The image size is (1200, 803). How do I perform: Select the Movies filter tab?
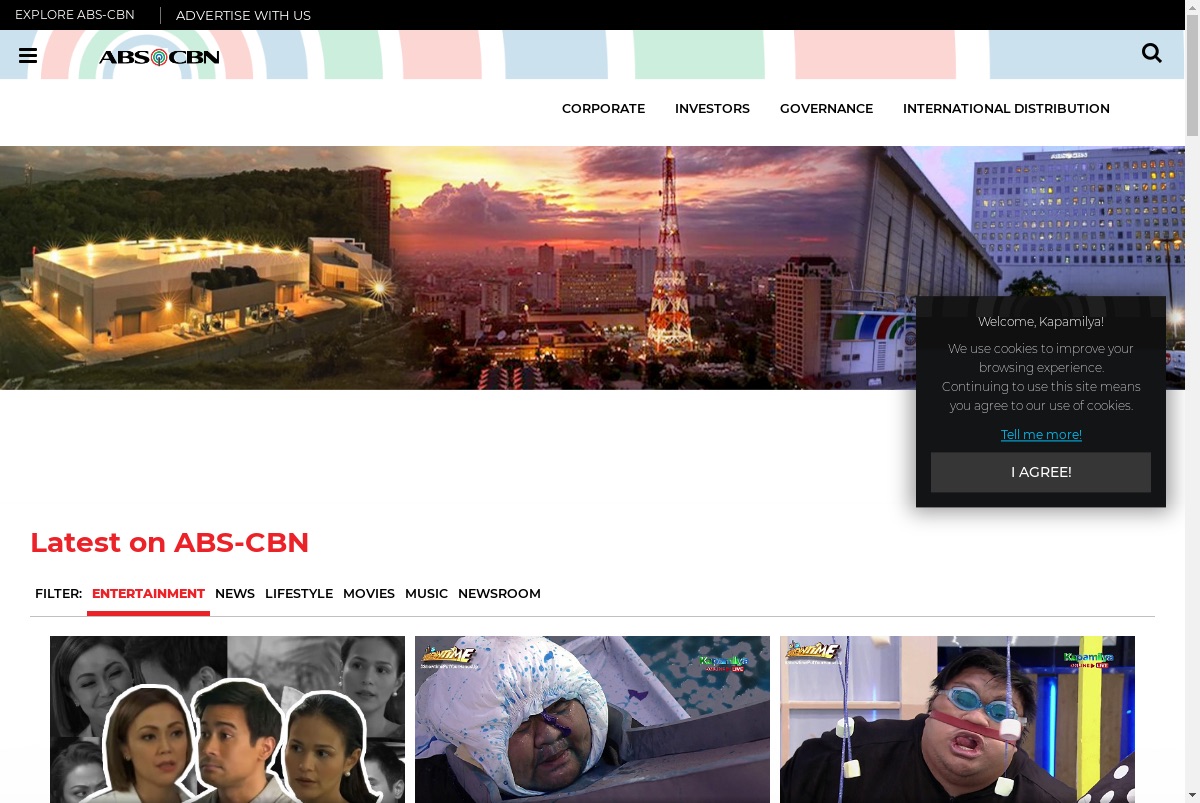coord(369,593)
